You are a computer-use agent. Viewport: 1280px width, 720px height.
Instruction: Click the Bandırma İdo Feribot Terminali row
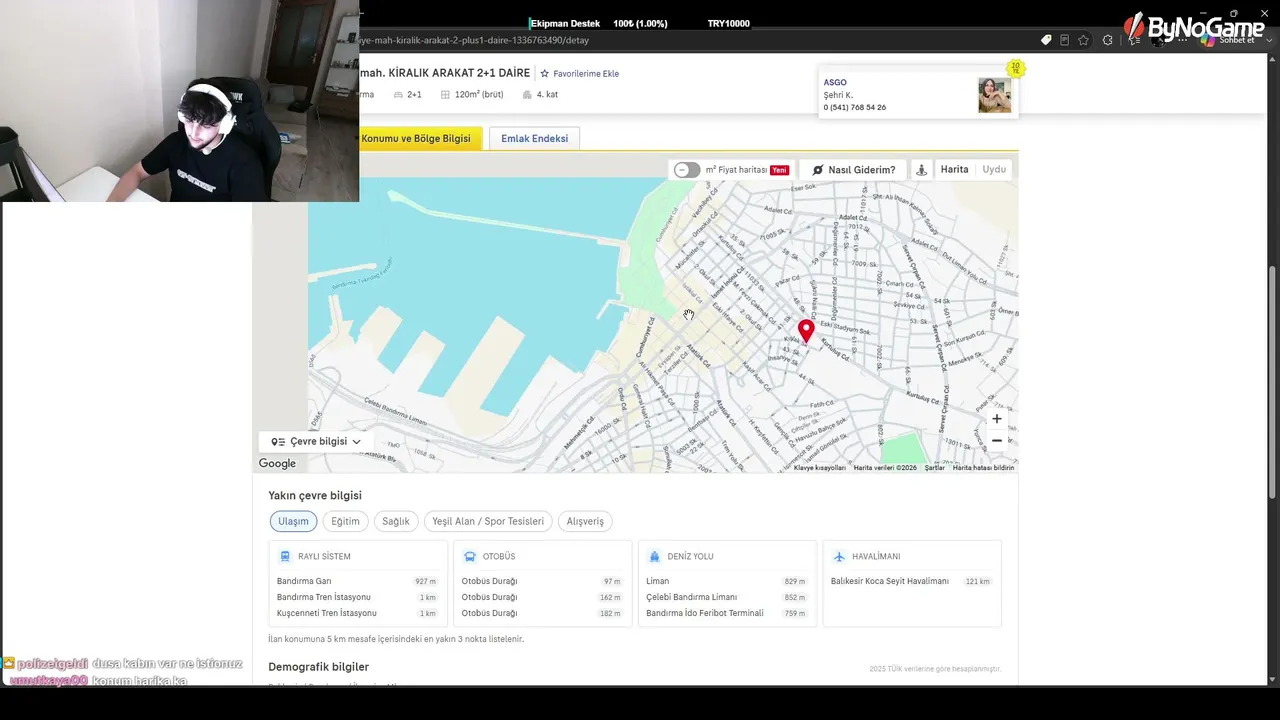(x=727, y=613)
